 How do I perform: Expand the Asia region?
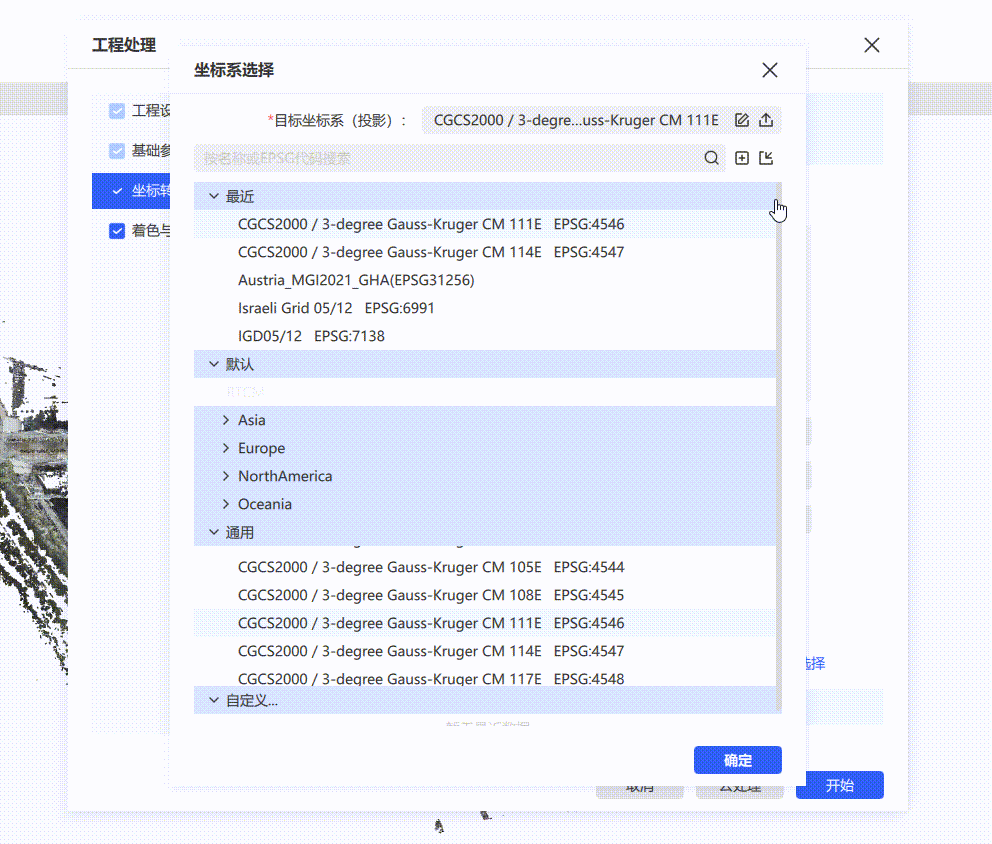pos(226,420)
